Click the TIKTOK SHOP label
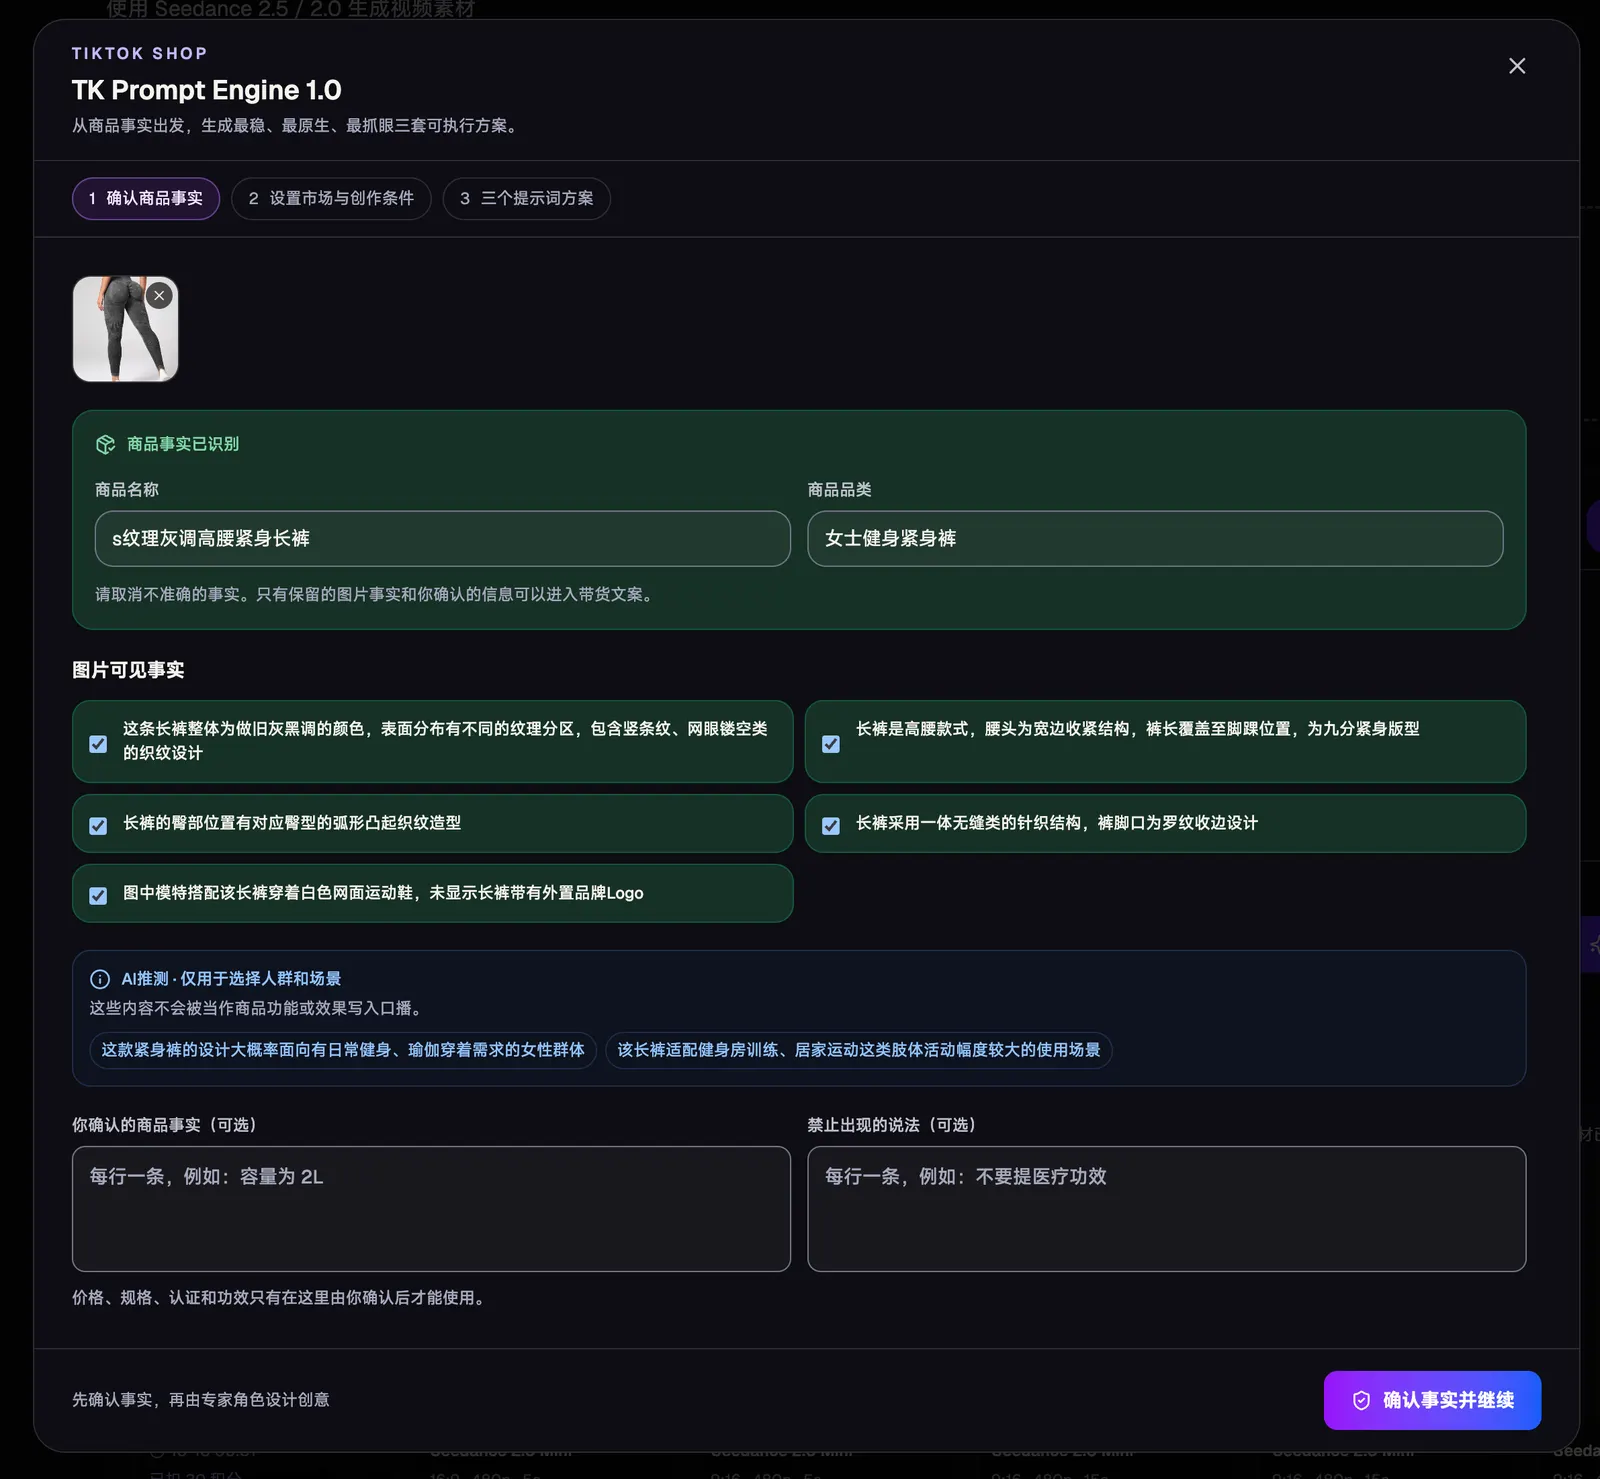 (x=140, y=53)
